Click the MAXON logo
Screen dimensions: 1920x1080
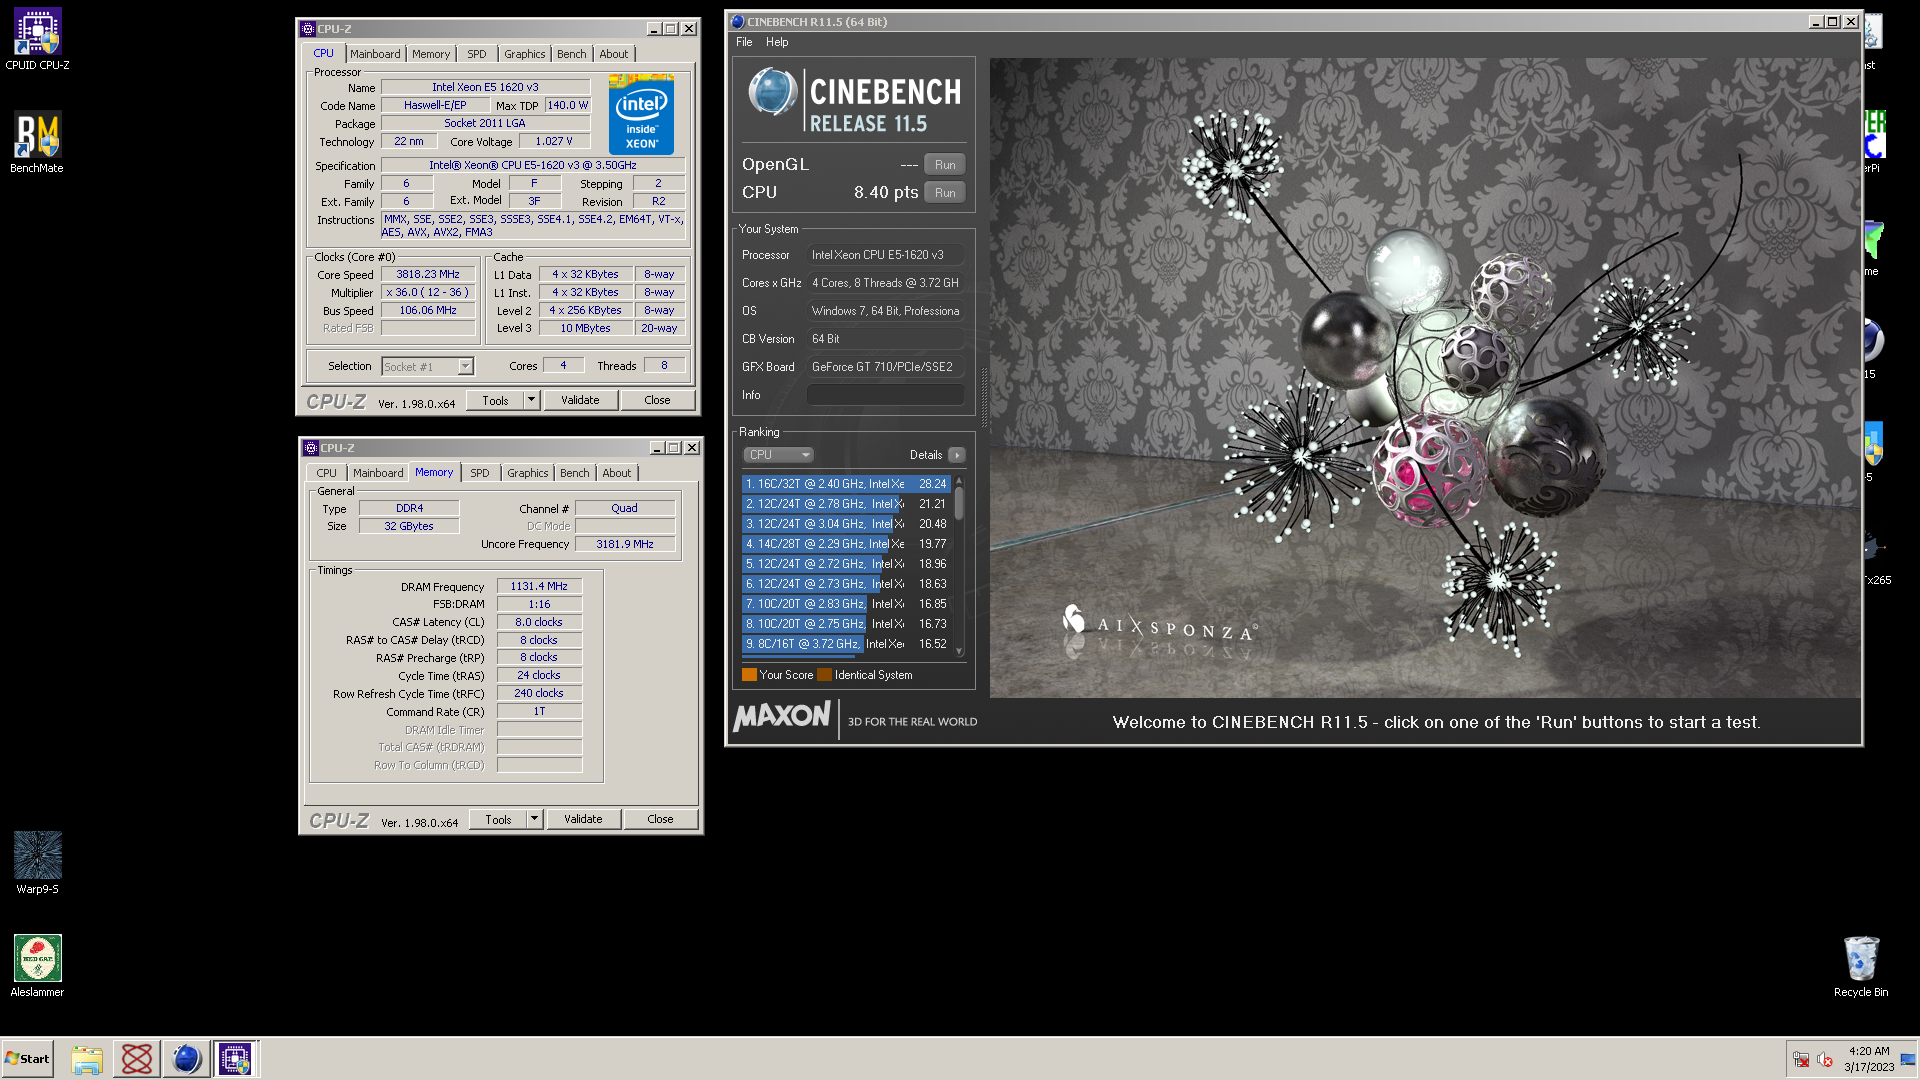point(782,717)
